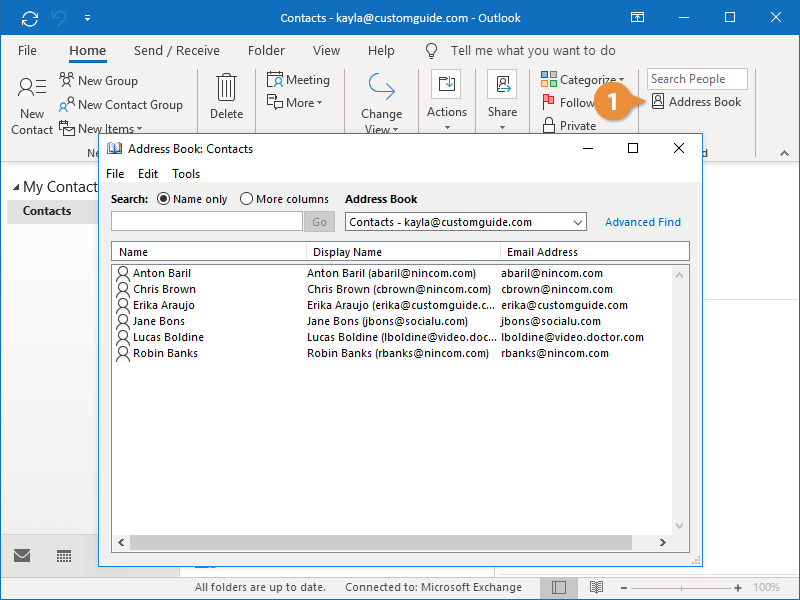Open the Address Book Tools menu
Screen dimensions: 800x600
coord(186,174)
